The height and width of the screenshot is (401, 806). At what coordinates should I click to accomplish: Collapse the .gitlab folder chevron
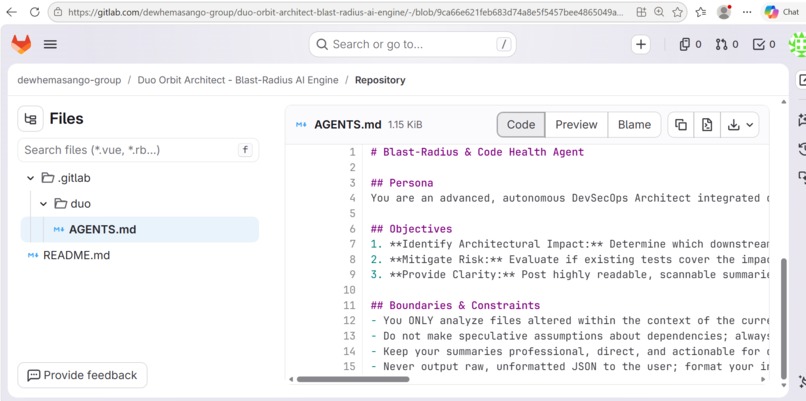click(x=30, y=178)
